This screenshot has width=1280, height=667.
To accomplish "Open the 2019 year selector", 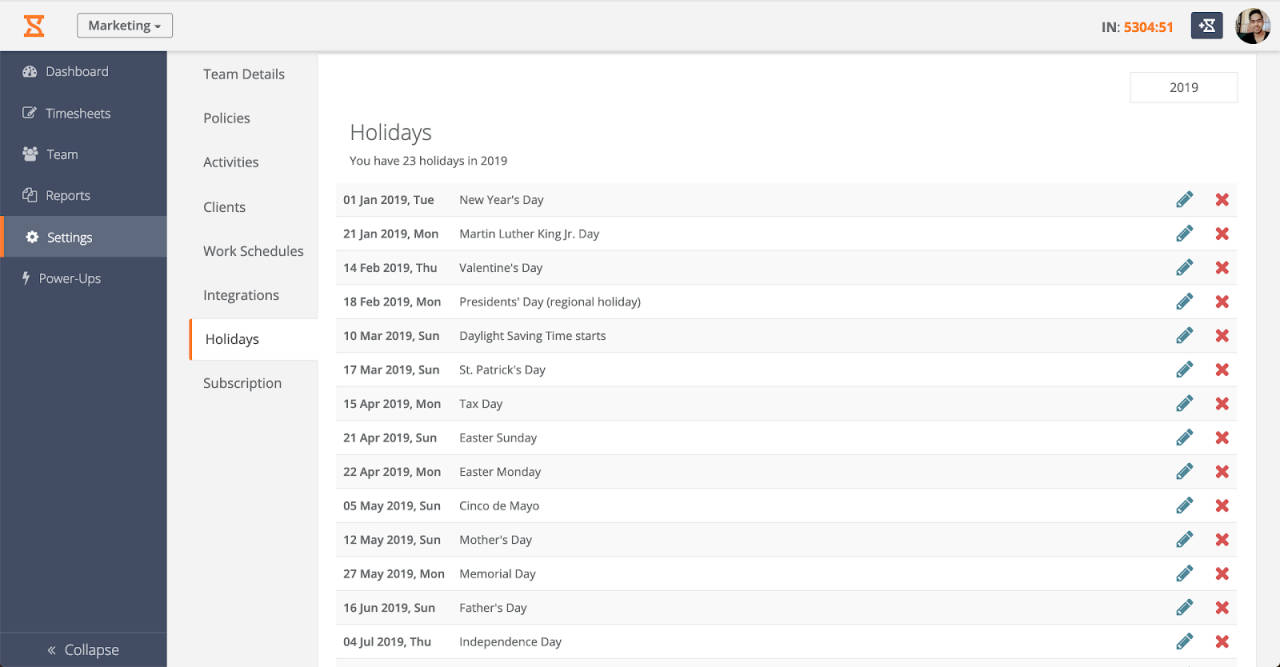I will (1184, 87).
